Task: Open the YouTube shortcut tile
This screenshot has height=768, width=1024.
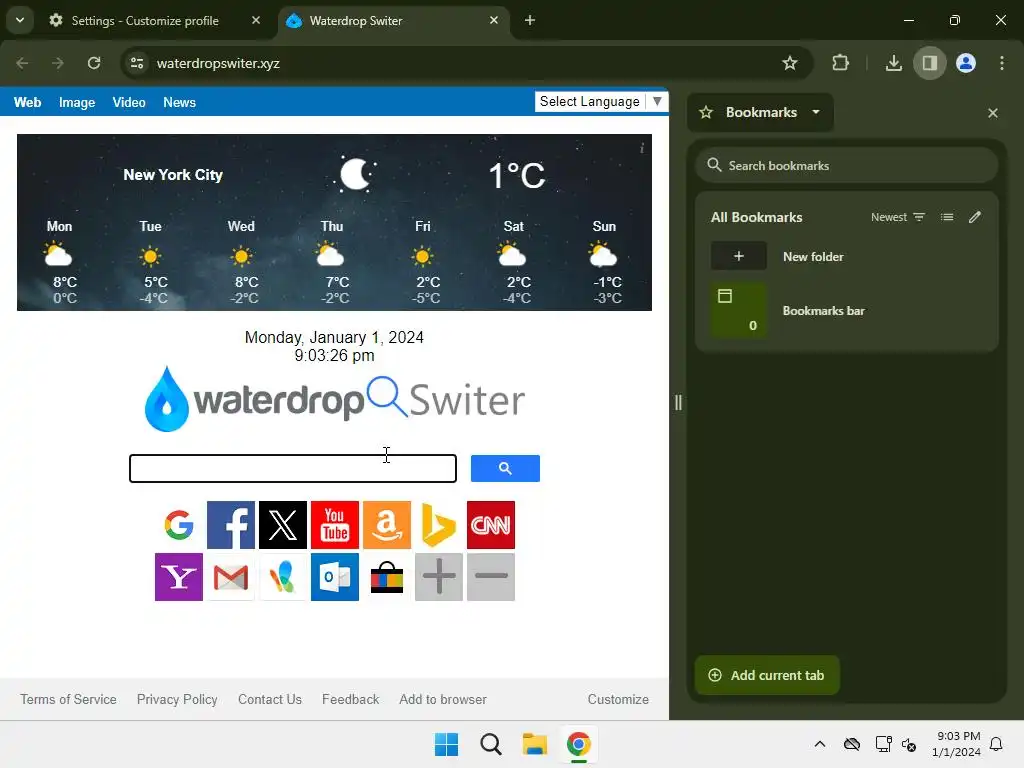Action: 334,525
